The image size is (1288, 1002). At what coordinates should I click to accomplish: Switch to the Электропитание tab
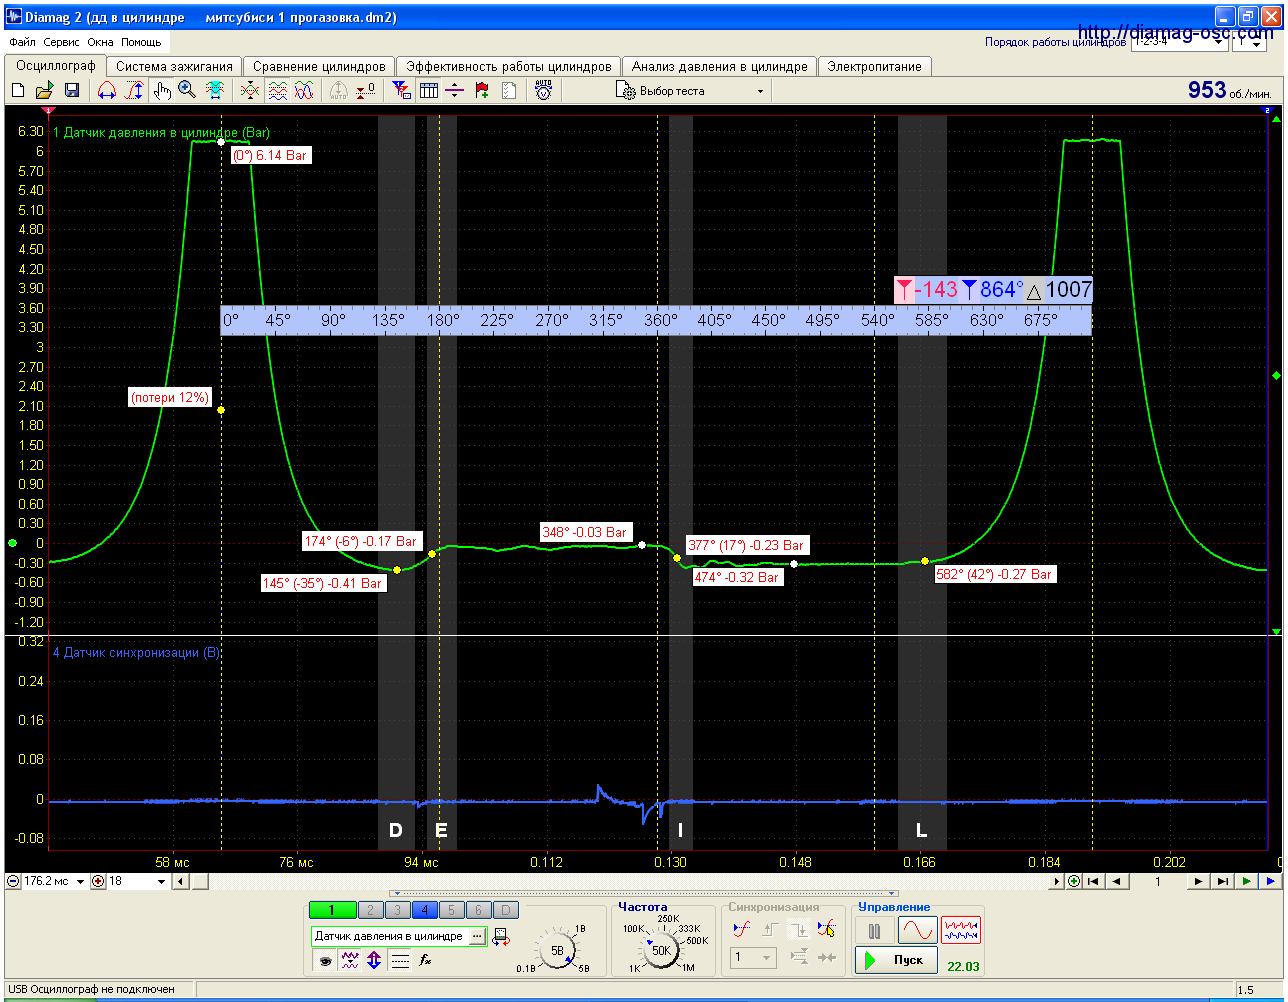click(875, 66)
